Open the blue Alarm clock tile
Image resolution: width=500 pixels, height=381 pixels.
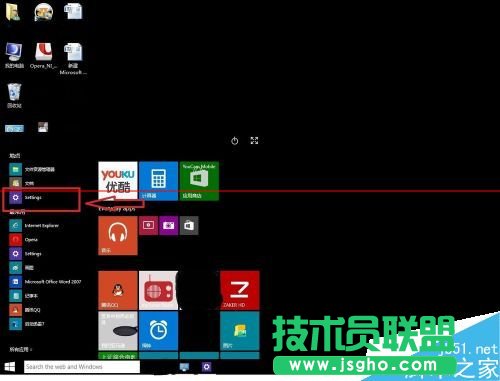click(158, 331)
